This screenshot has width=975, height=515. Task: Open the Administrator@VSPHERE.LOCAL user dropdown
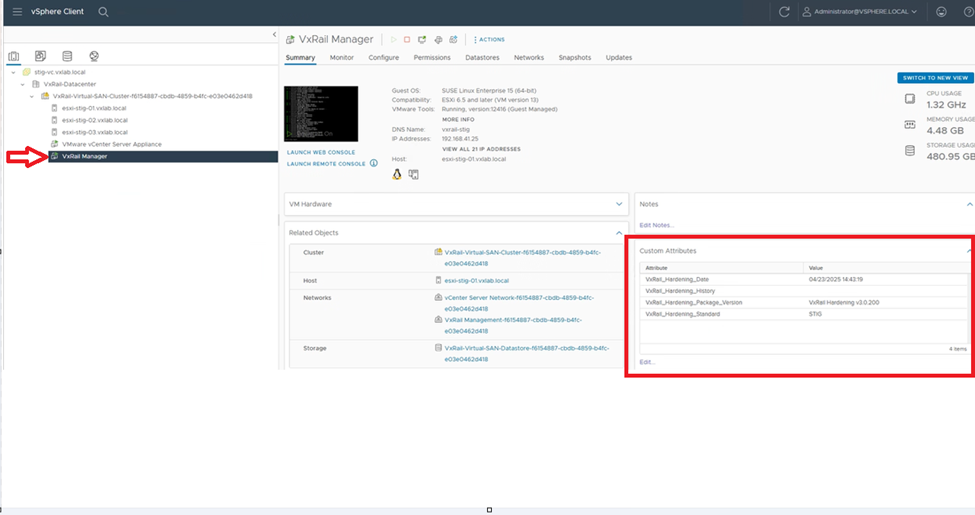[x=860, y=12]
